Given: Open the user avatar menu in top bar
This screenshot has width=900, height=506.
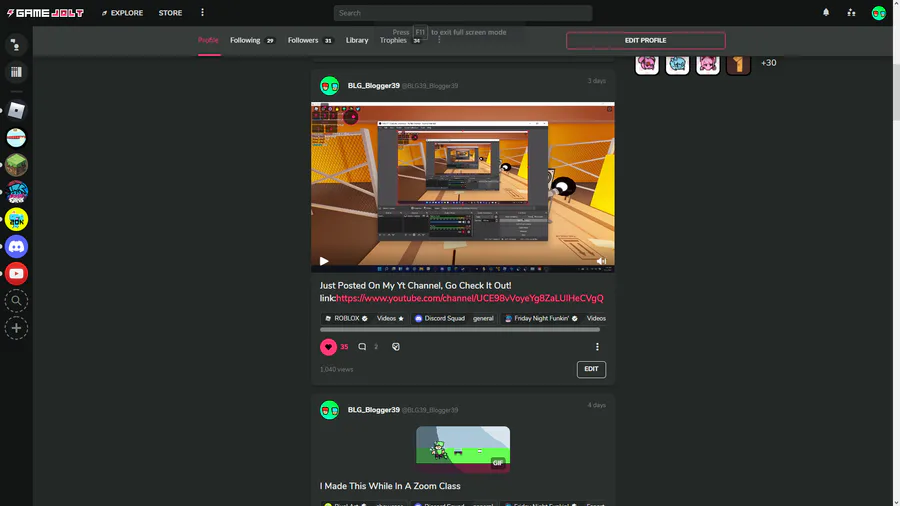Looking at the screenshot, I should [x=878, y=13].
